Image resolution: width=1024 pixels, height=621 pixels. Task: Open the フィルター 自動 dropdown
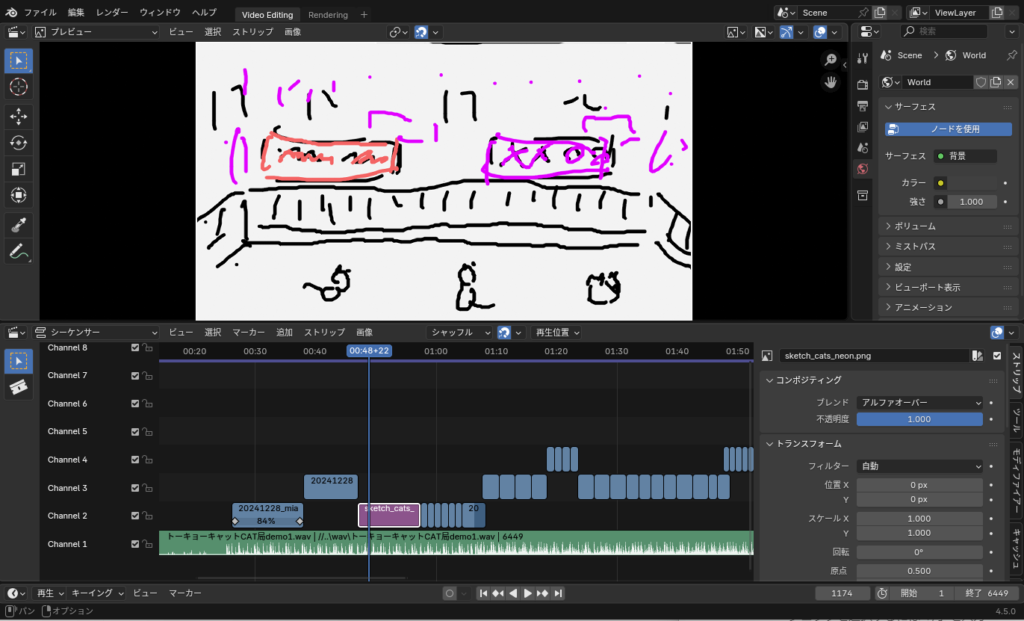(x=920, y=466)
